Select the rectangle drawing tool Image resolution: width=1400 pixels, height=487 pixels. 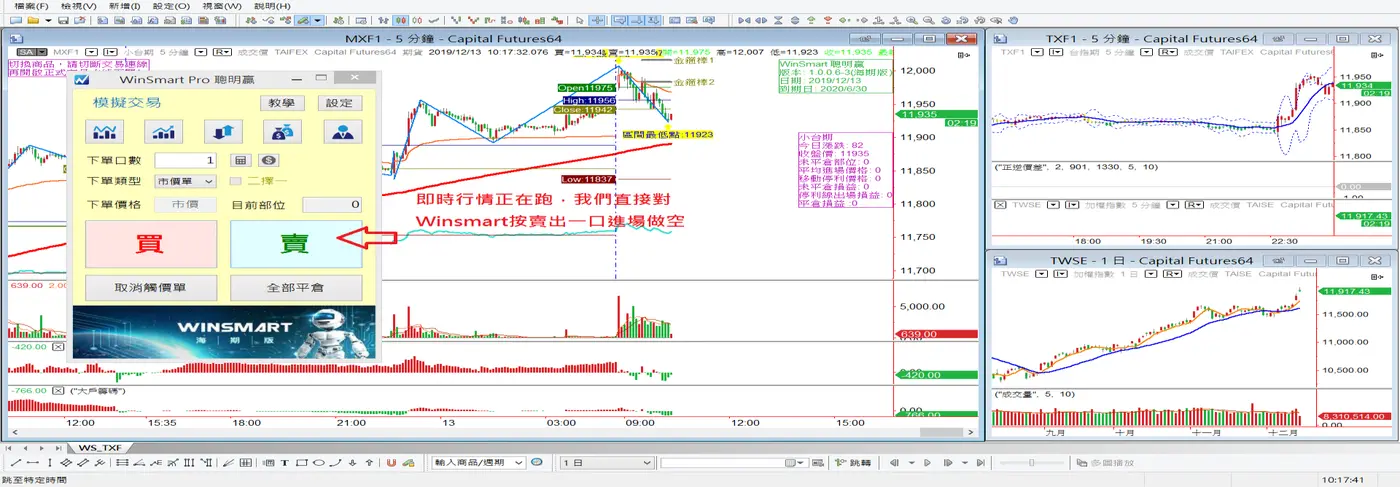(x=301, y=462)
